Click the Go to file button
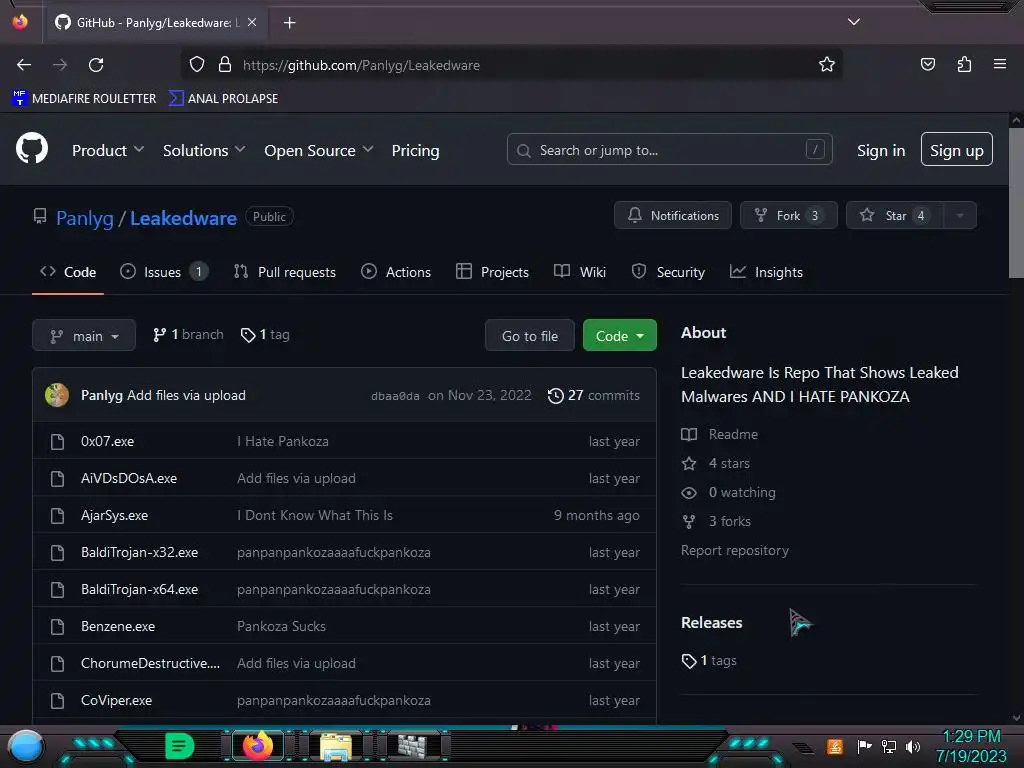The image size is (1024, 768). pyautogui.click(x=530, y=335)
